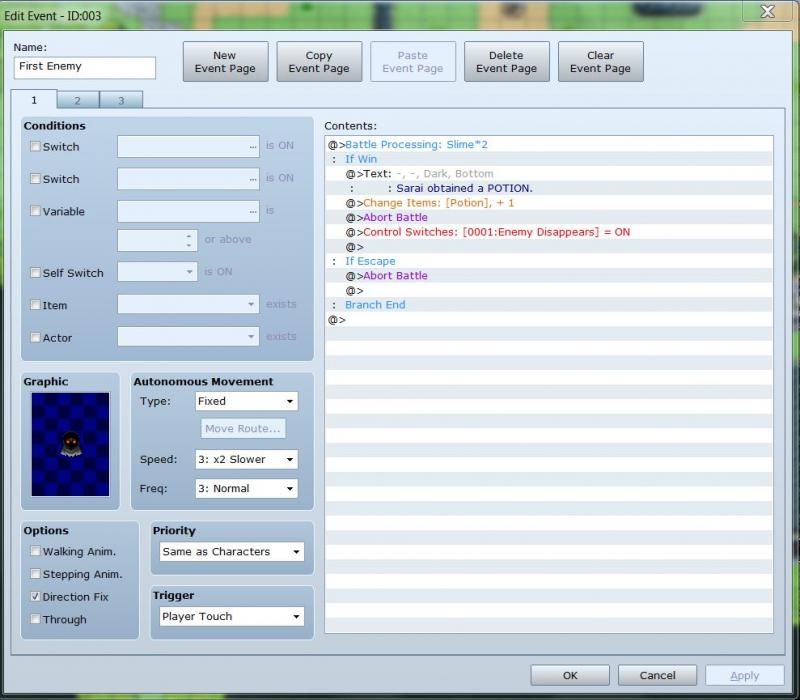Open the Movement Type dropdown

click(245, 401)
